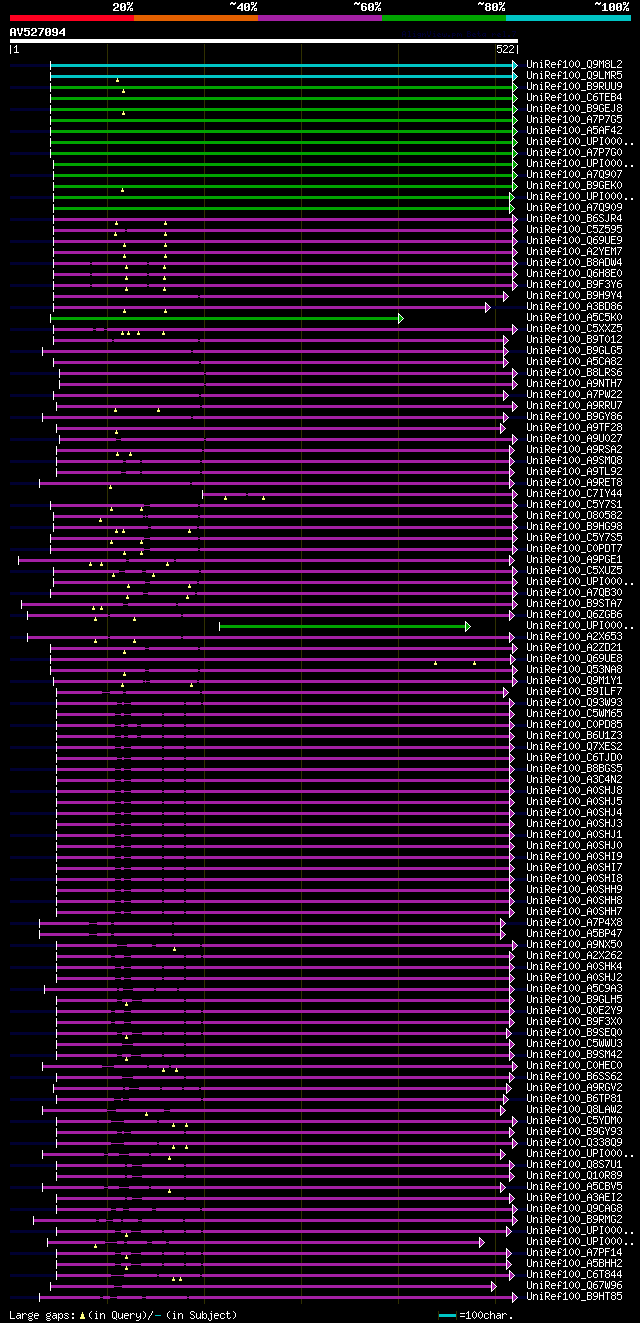Select the UniRef100_A5AF42 label
The height and width of the screenshot is (1323, 640).
574,131
